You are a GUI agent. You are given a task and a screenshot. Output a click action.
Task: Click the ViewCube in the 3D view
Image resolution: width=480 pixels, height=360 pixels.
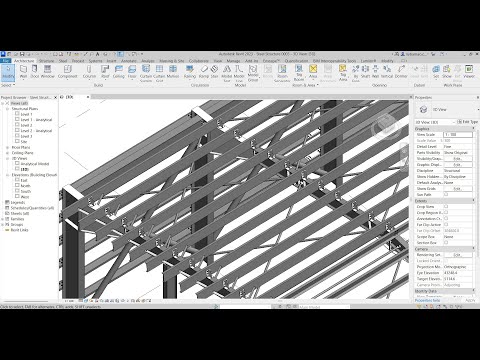[385, 125]
